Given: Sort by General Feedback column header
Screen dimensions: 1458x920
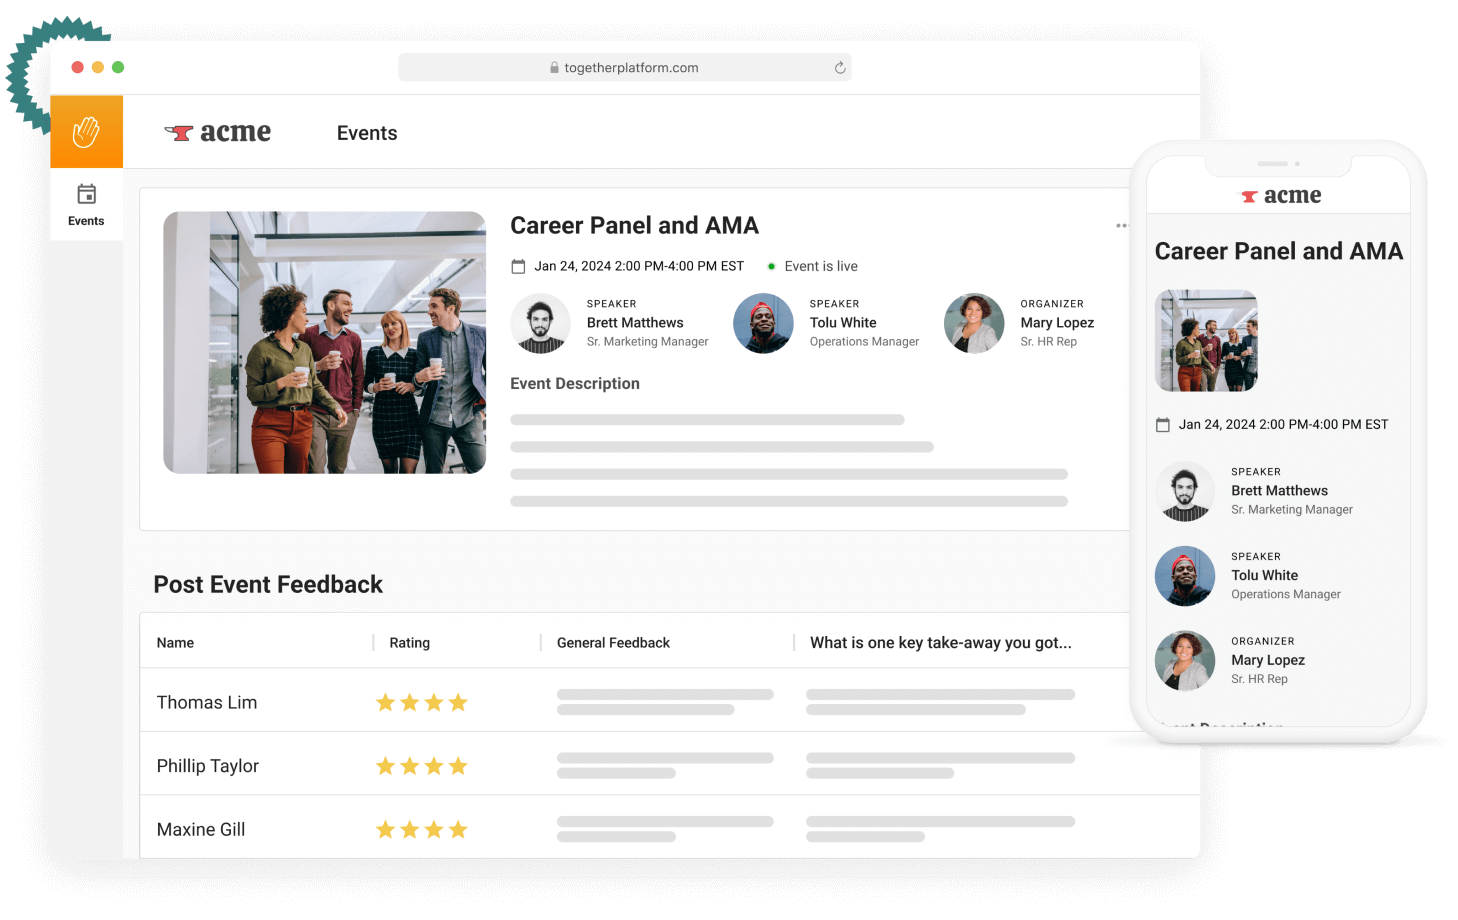Looking at the screenshot, I should coord(613,643).
